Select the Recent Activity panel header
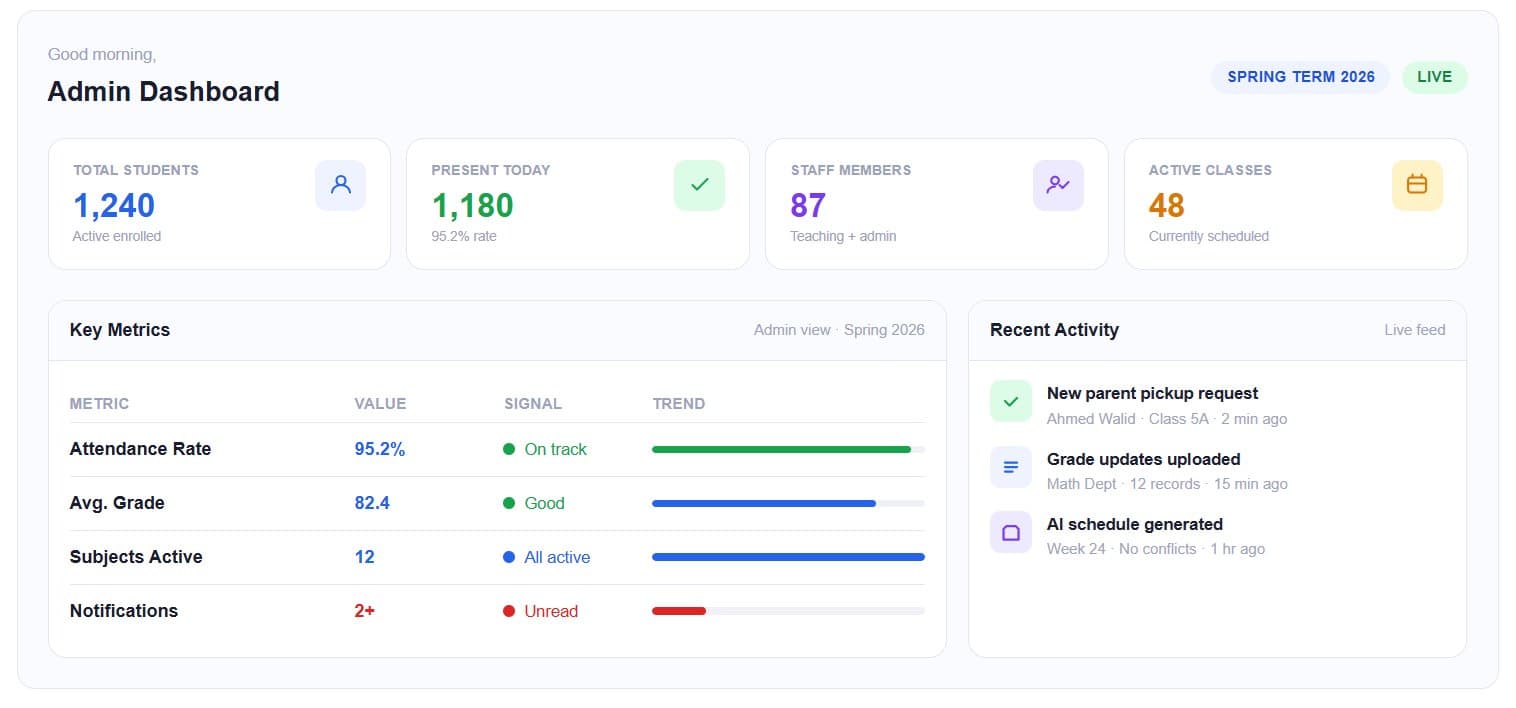1516x708 pixels. (x=1054, y=329)
